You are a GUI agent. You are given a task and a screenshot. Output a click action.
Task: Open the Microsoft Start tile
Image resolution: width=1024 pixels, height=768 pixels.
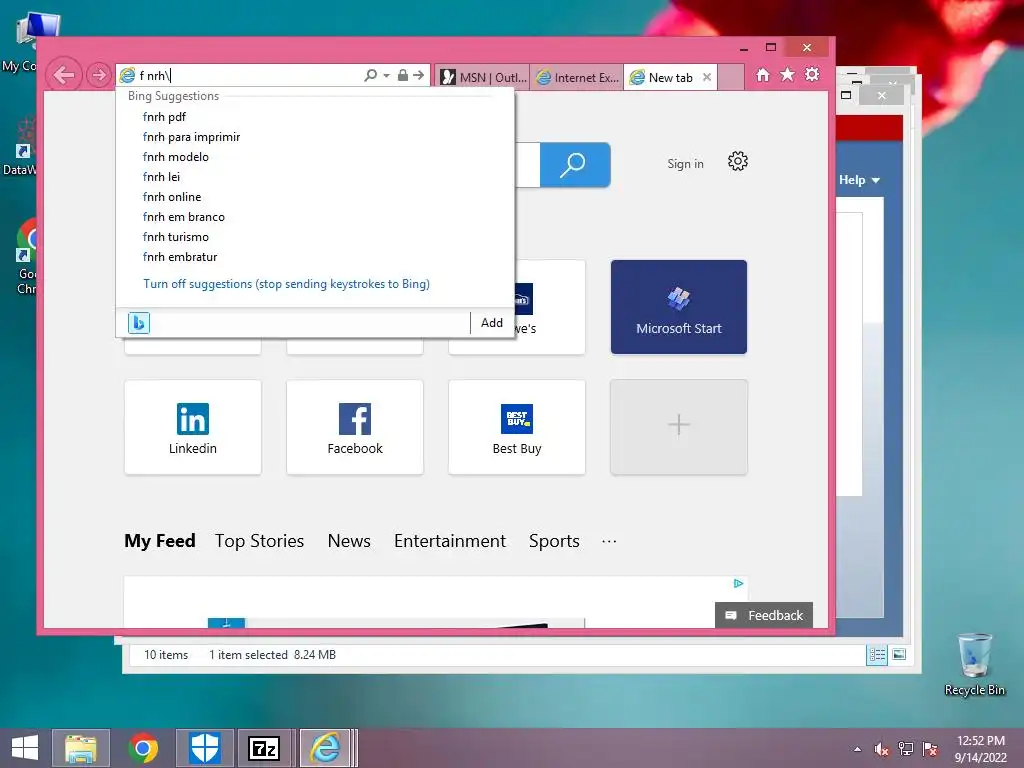[679, 307]
